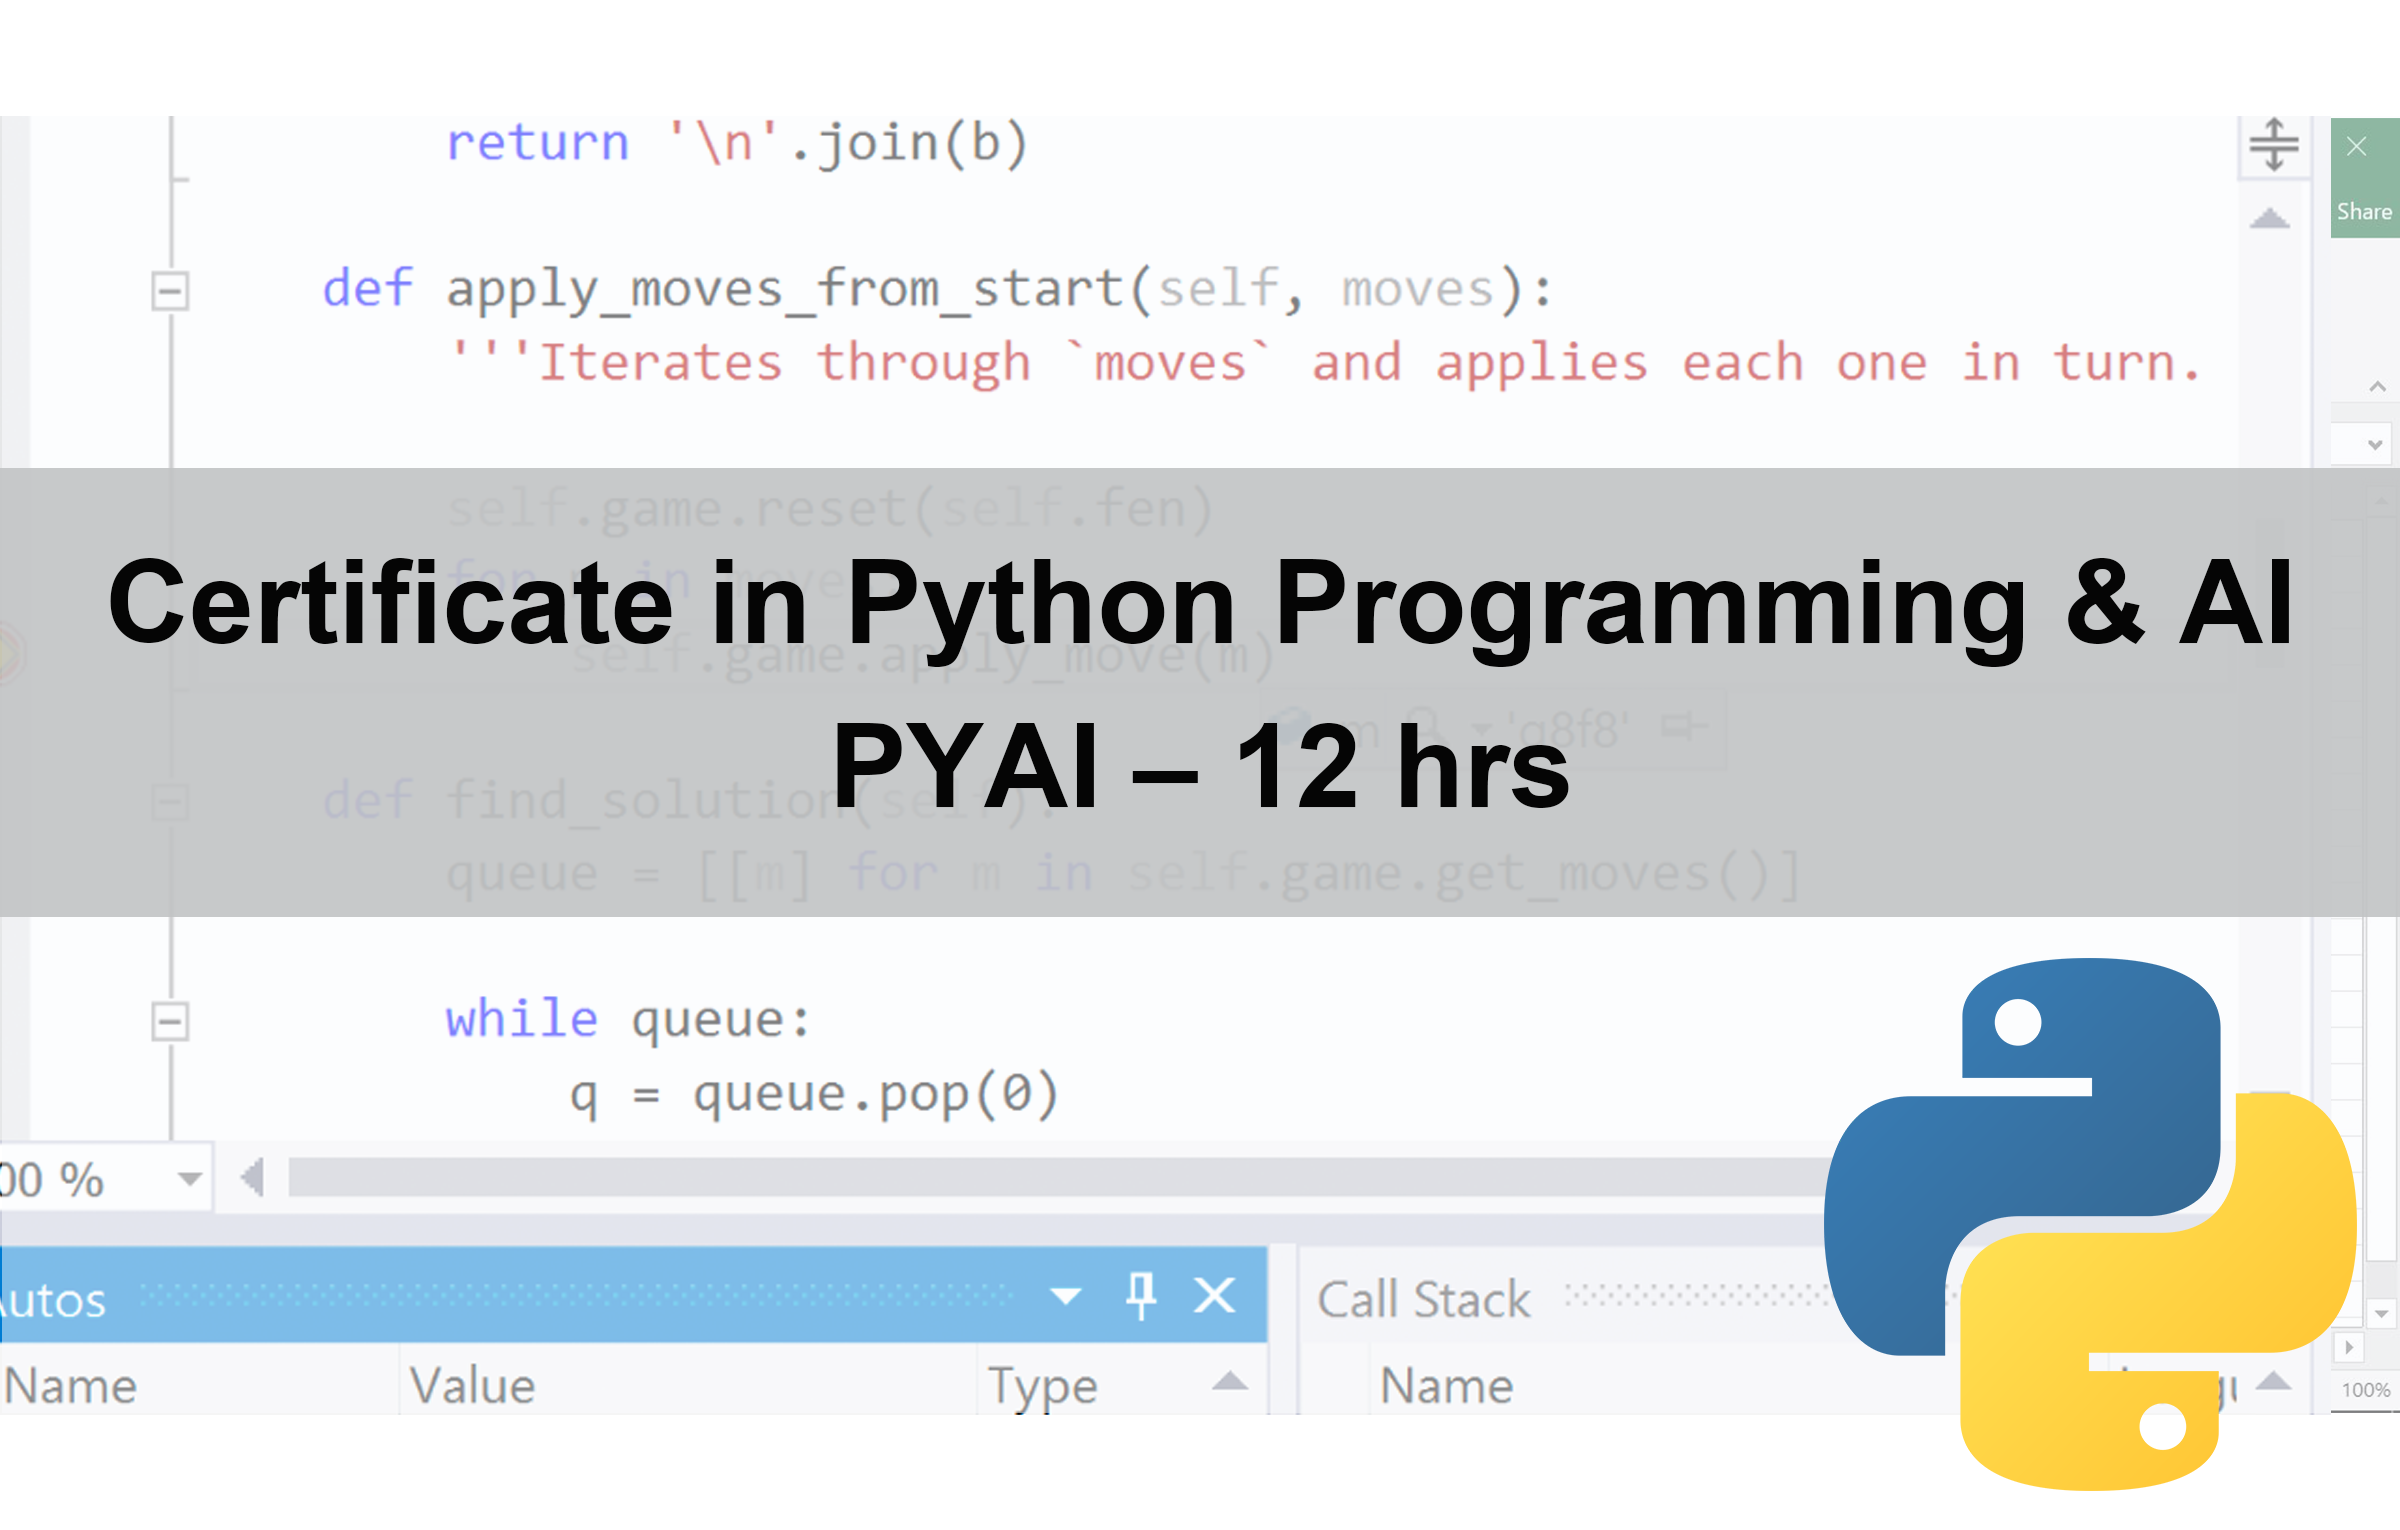
Task: Close the Autos panel
Action: pyautogui.click(x=1215, y=1296)
